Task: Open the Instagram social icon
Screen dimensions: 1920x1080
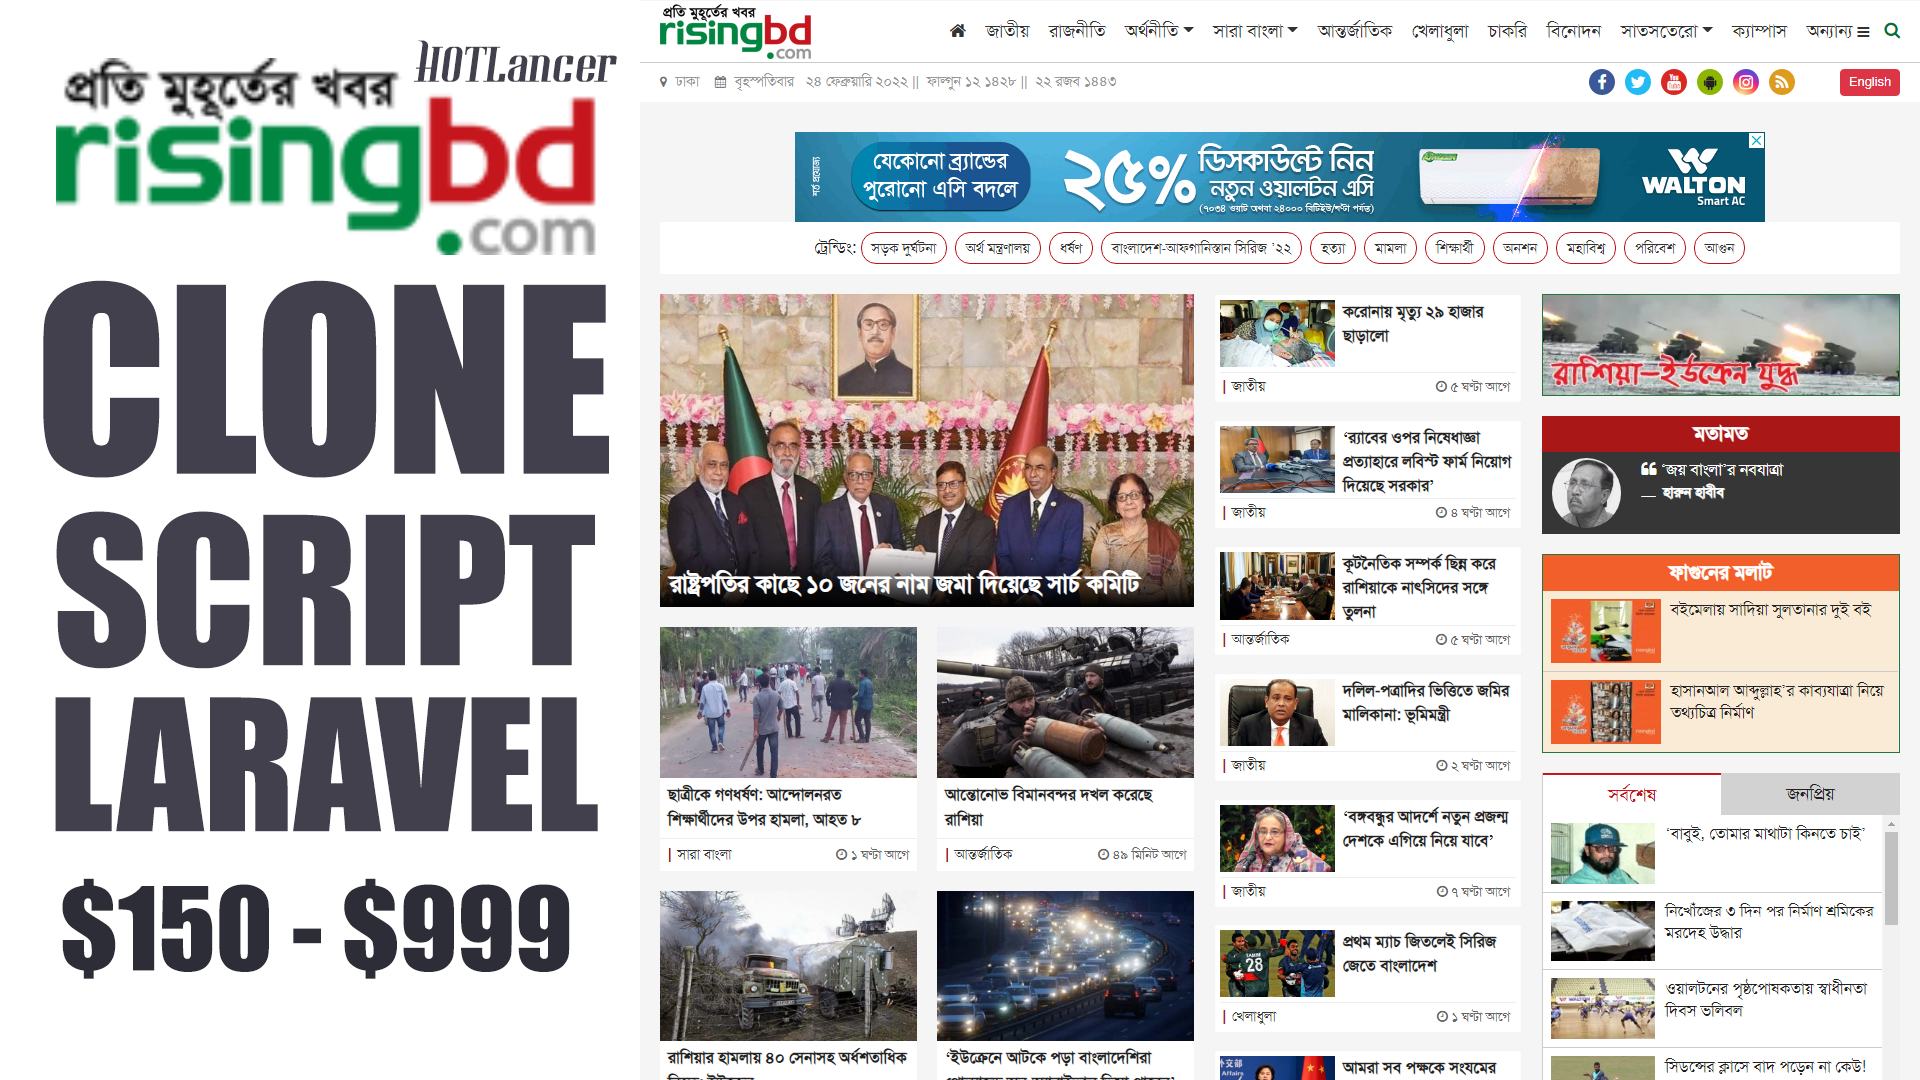Action: pyautogui.click(x=1745, y=82)
